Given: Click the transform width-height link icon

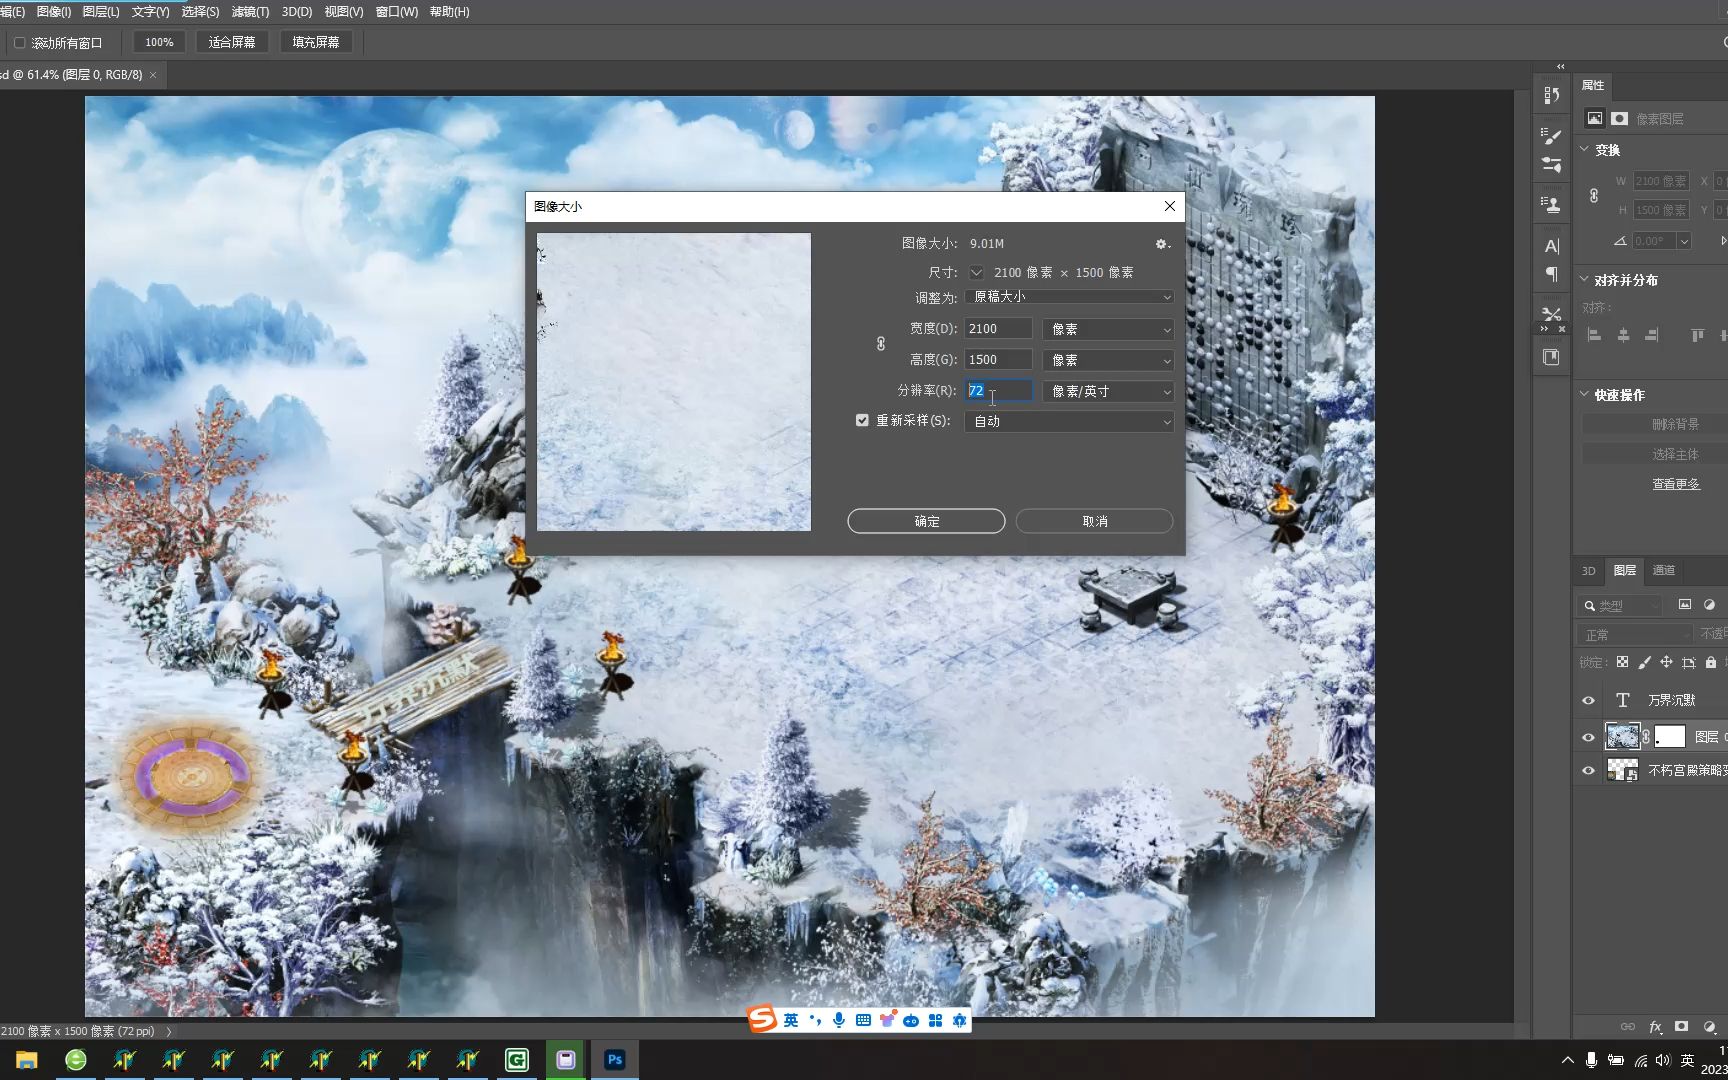Looking at the screenshot, I should point(1594,196).
